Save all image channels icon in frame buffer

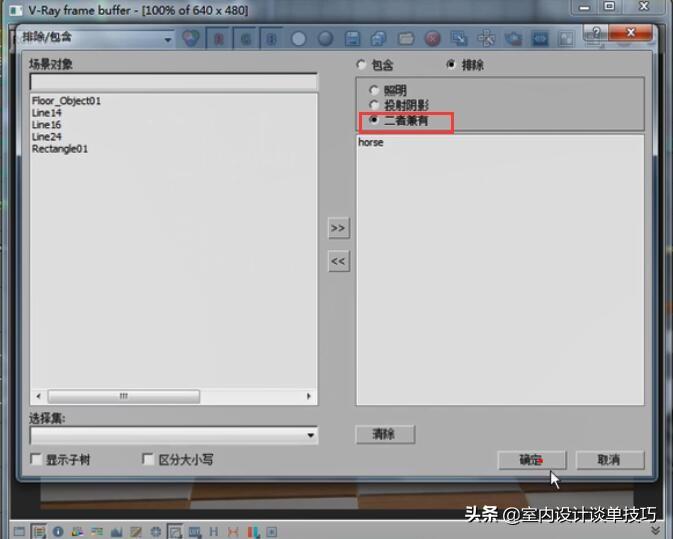379,39
